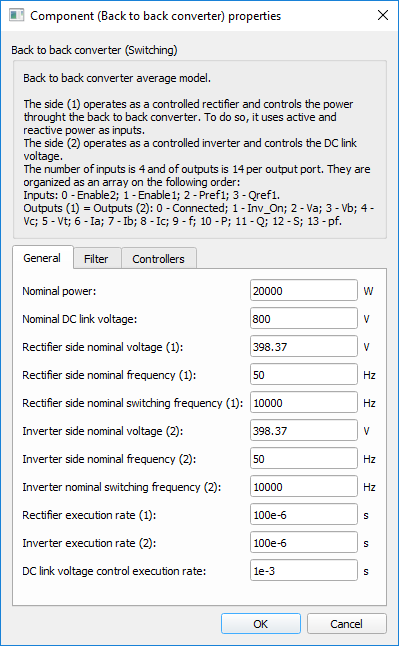The image size is (399, 646).
Task: Click the Inverter side nominal voltage (2) field
Action: pos(303,431)
